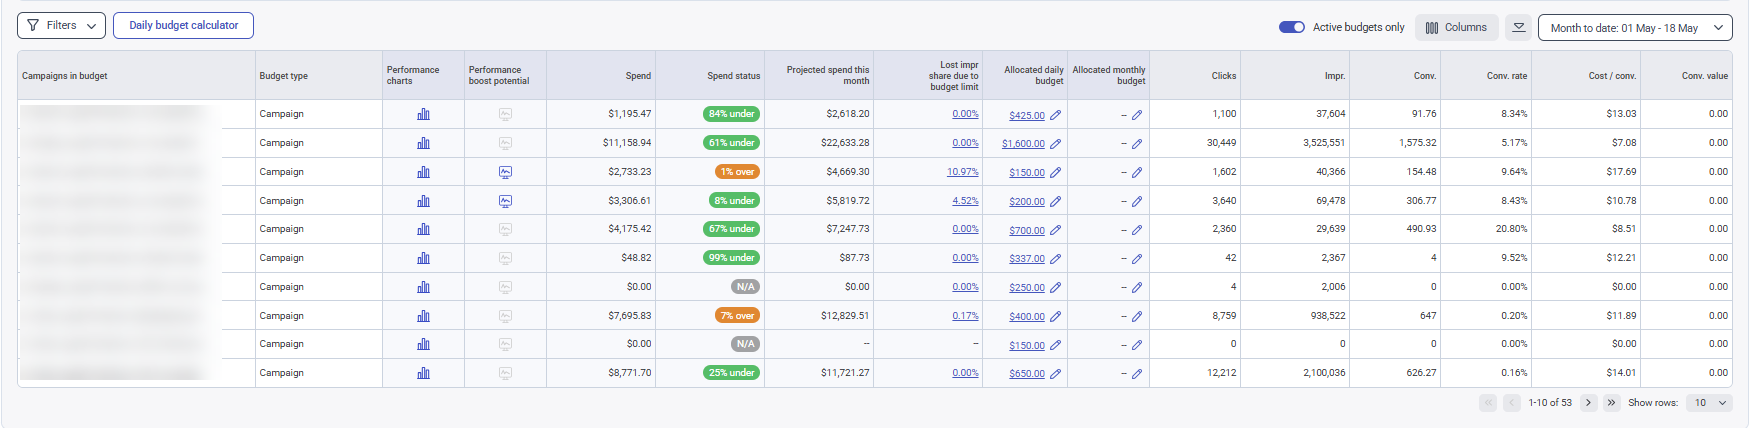The width and height of the screenshot is (1749, 428).
Task: Change the Show rows count dropdown
Action: click(x=1711, y=402)
